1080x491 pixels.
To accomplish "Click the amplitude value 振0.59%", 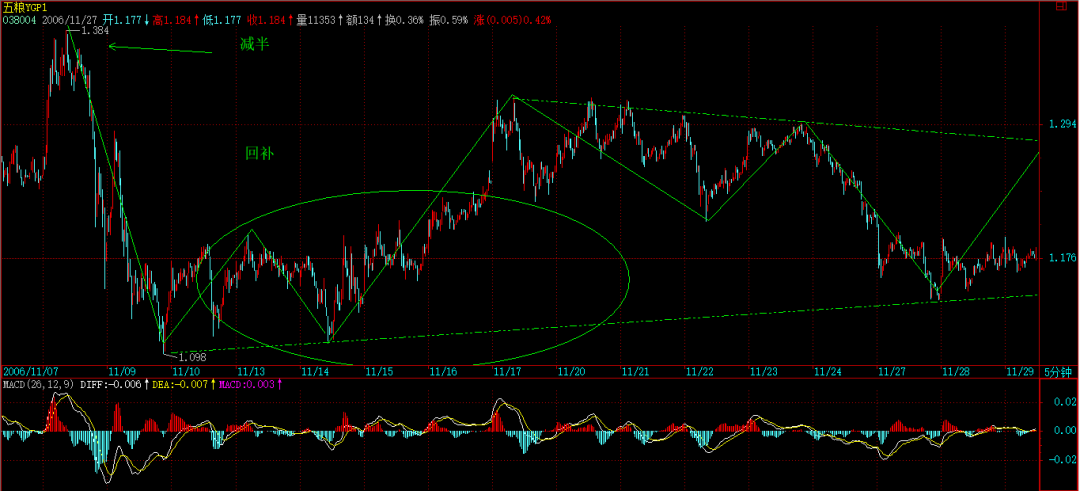I will [448, 21].
